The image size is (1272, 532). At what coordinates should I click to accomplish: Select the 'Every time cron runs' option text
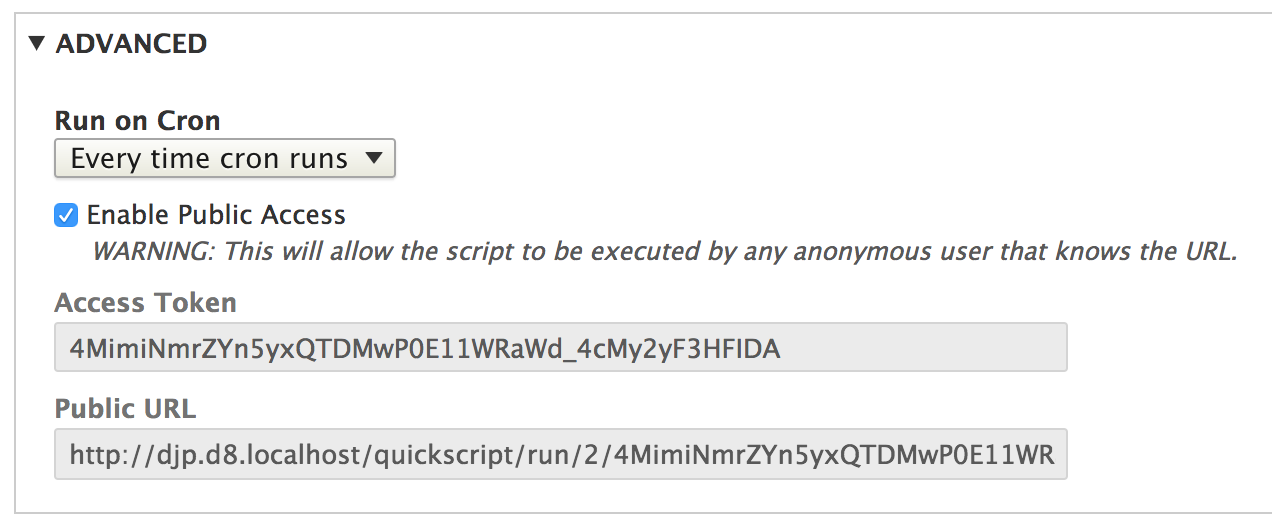point(209,158)
